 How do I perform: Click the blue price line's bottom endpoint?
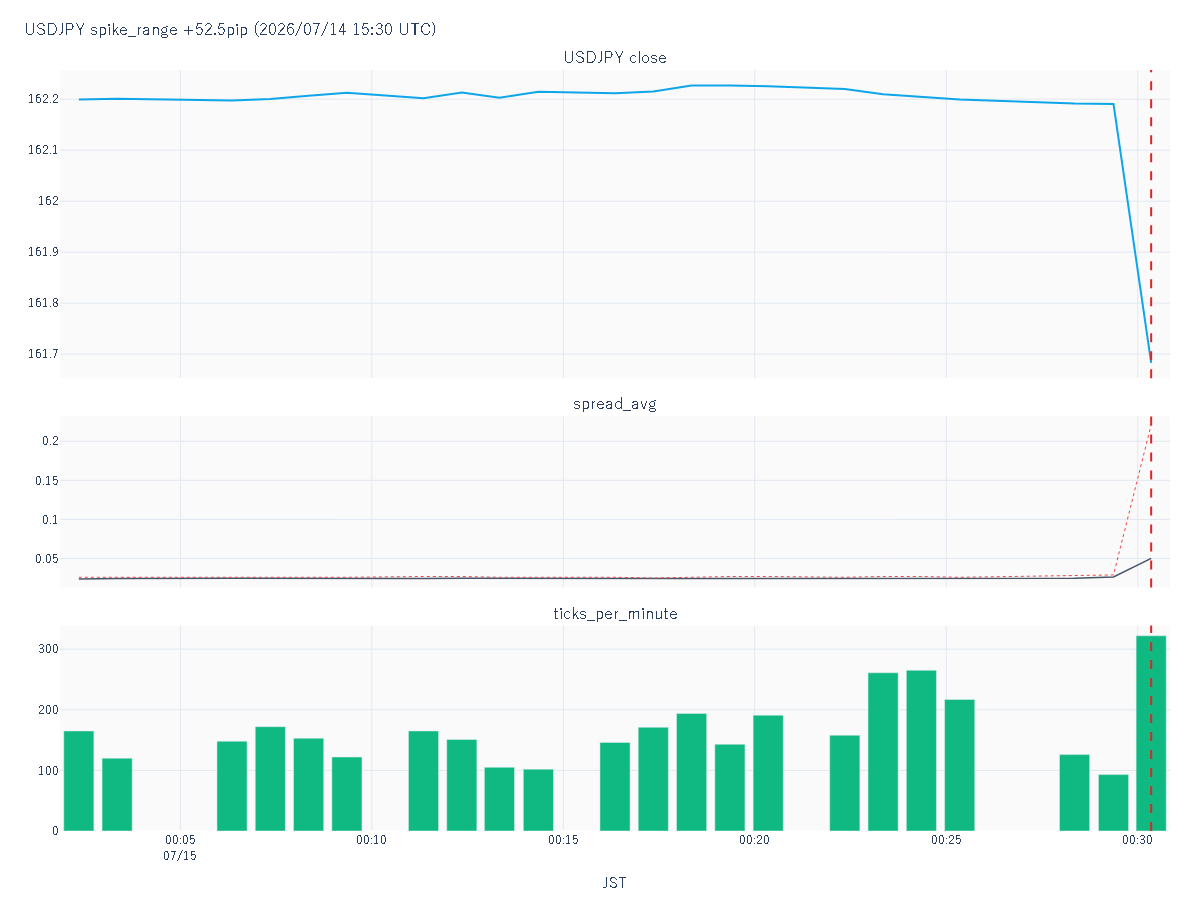coord(1151,360)
